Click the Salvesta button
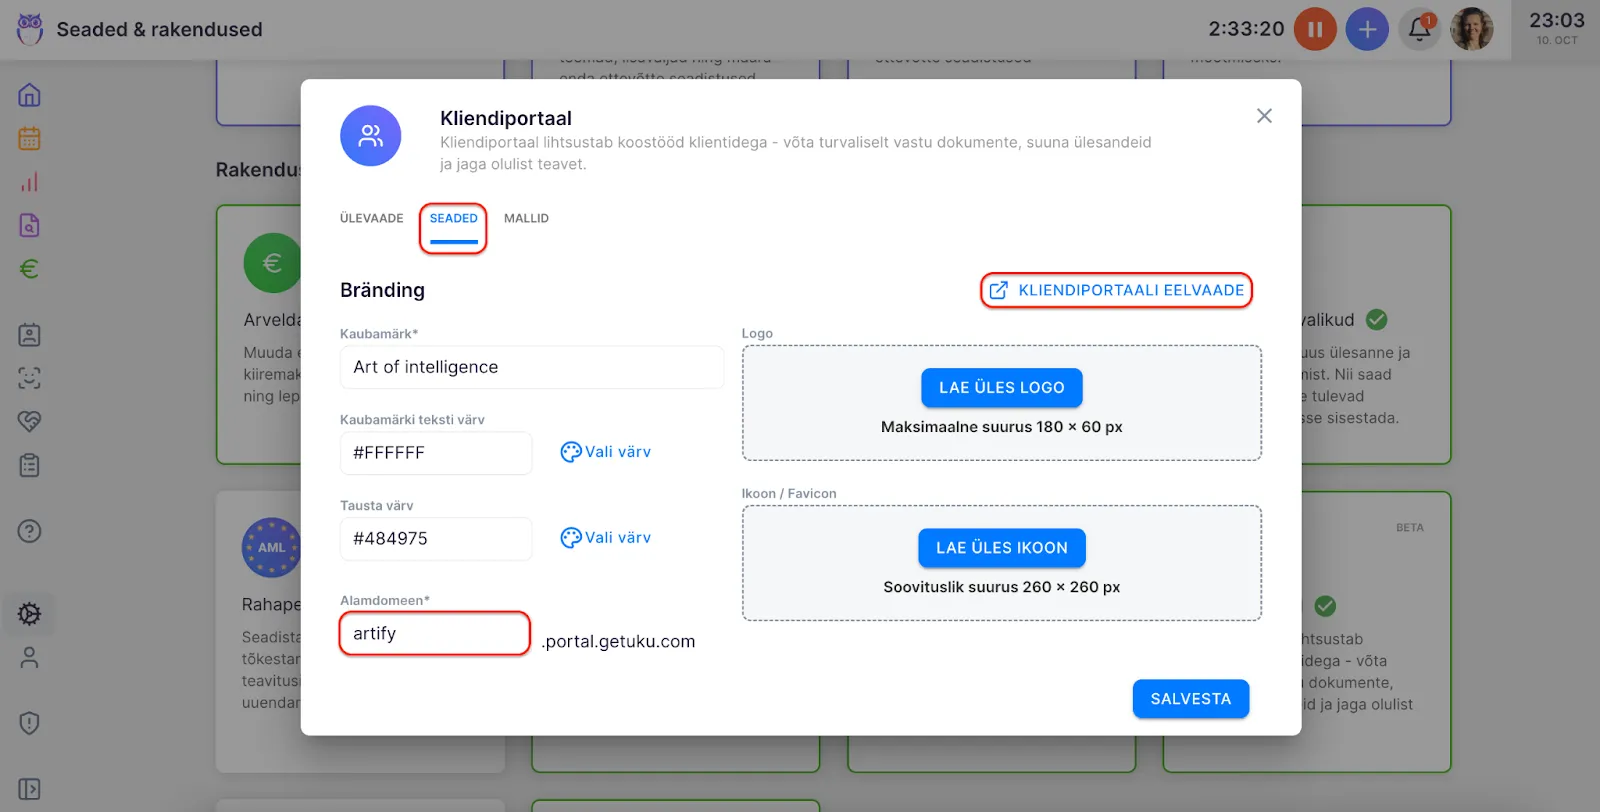 point(1190,699)
